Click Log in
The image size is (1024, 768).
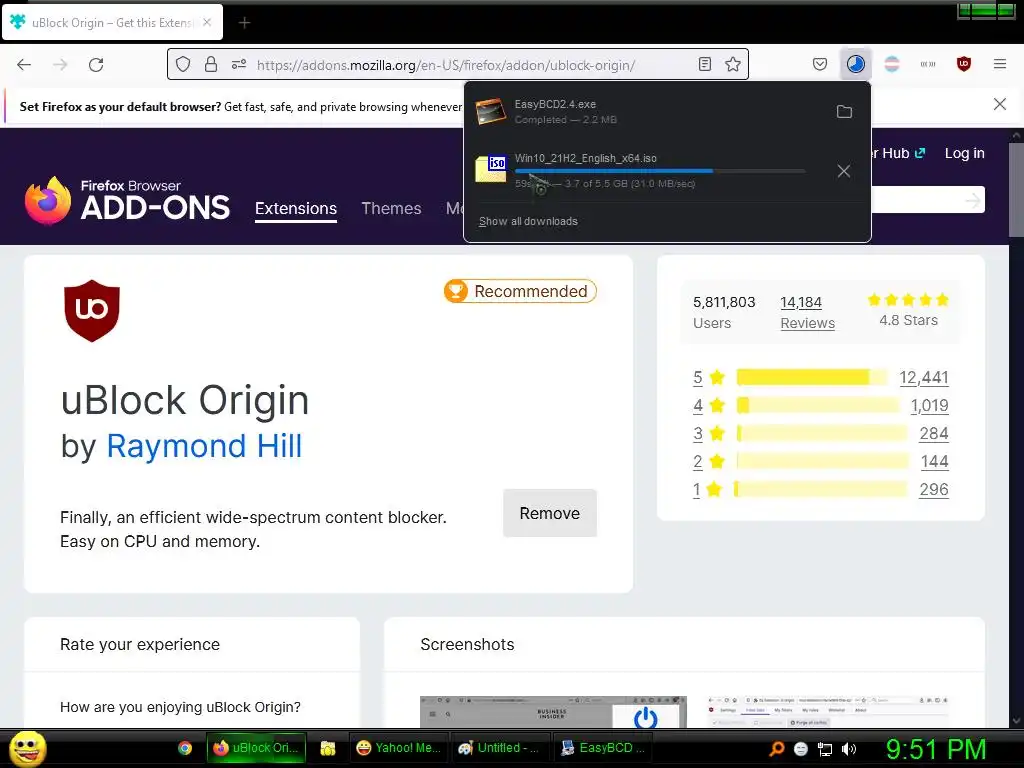coord(965,153)
